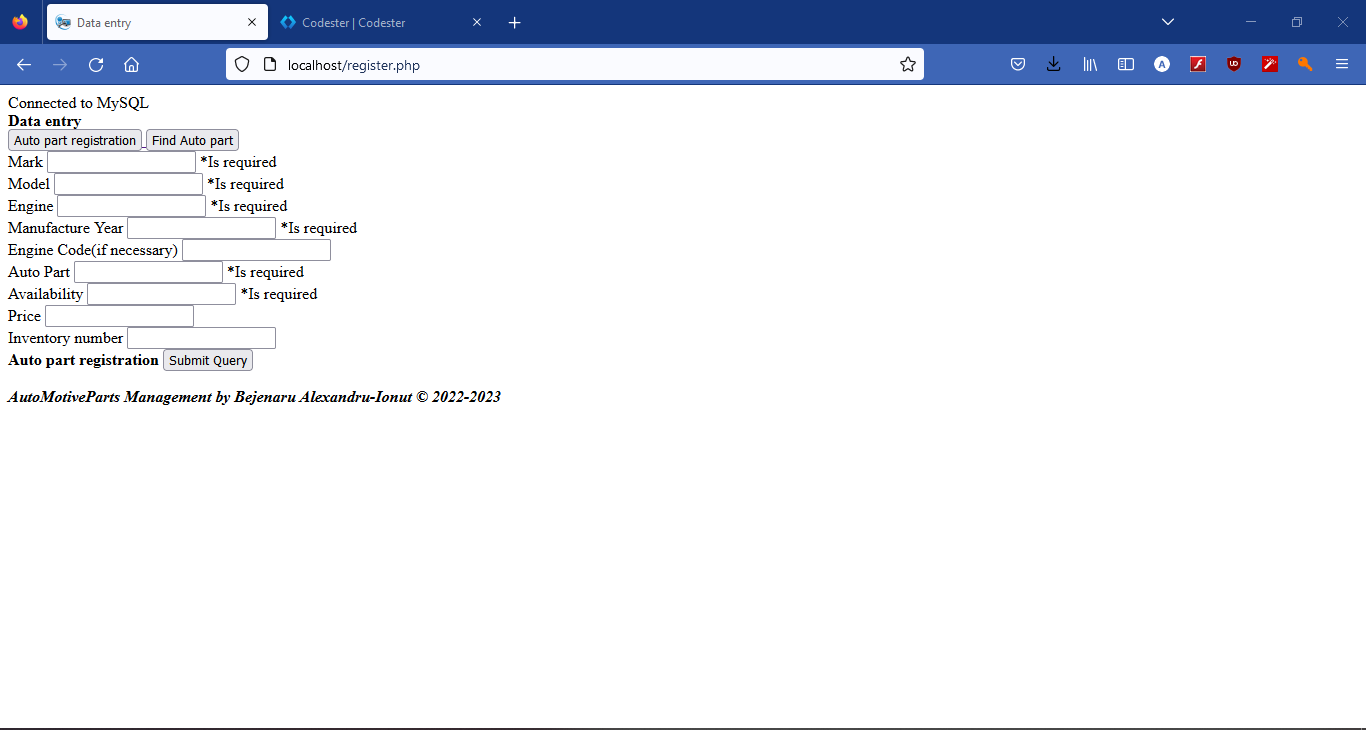Switch to the Codester tab
Screen dimensions: 1366x730
coord(370,22)
